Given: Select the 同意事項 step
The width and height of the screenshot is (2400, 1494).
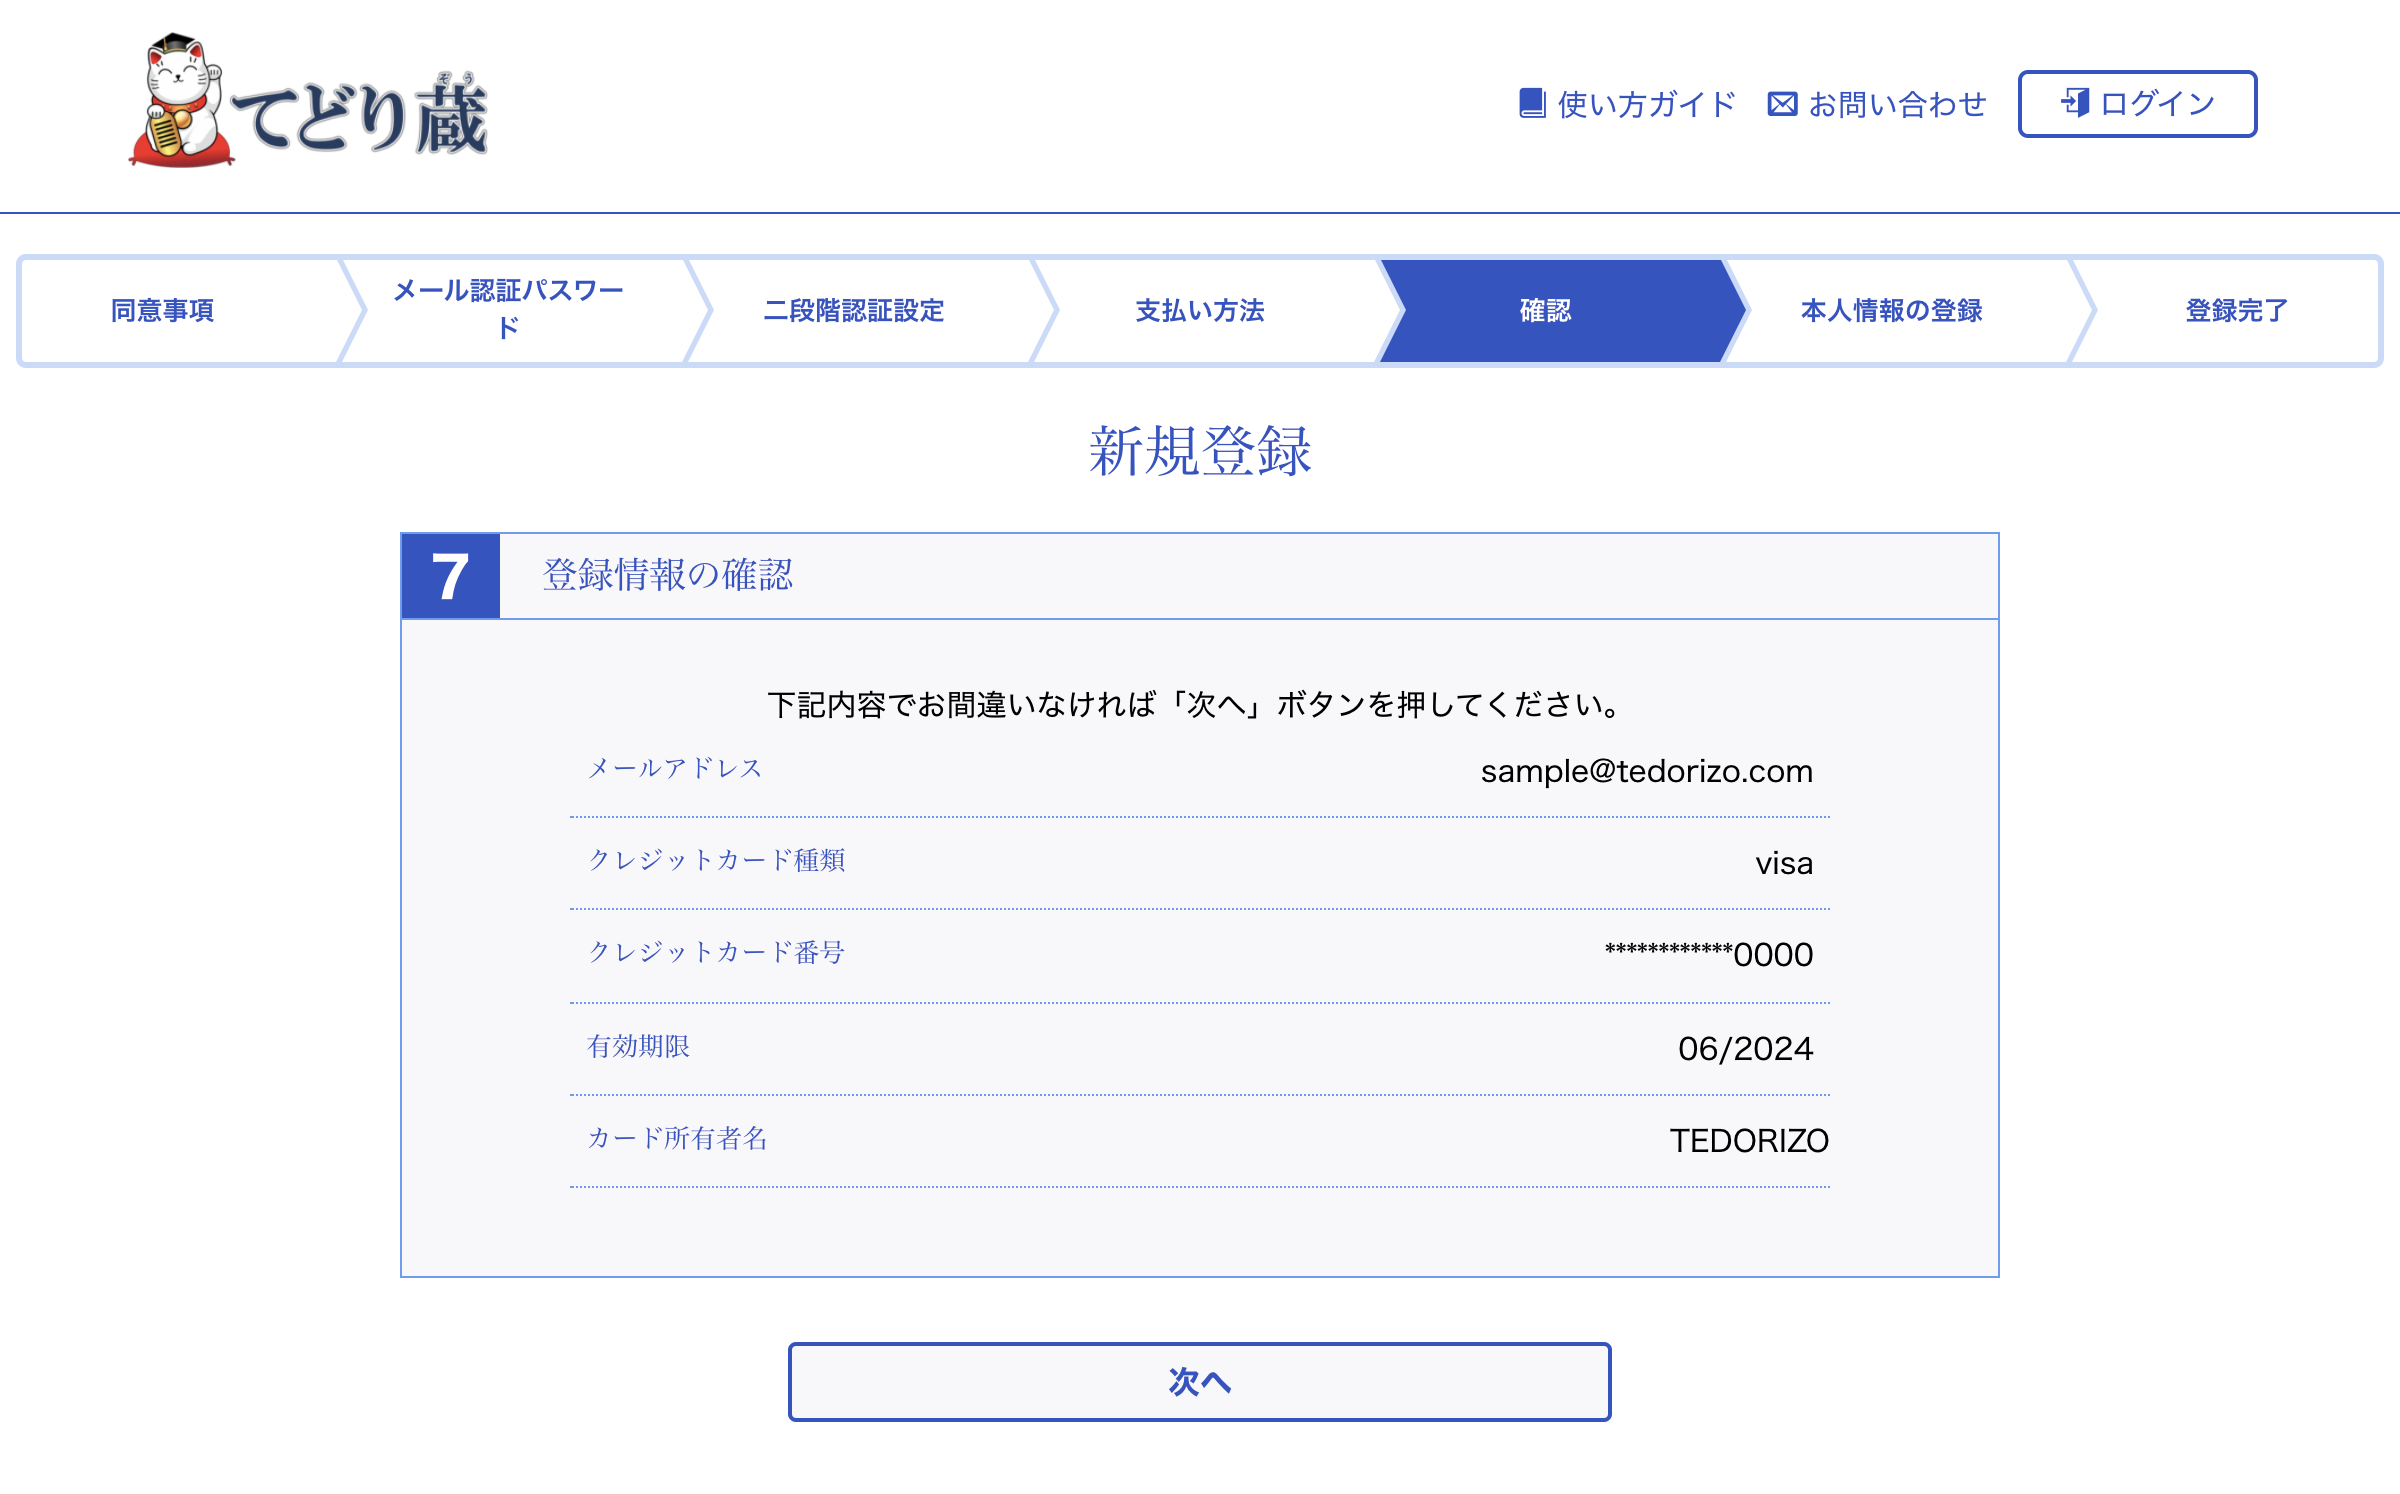Looking at the screenshot, I should [162, 311].
